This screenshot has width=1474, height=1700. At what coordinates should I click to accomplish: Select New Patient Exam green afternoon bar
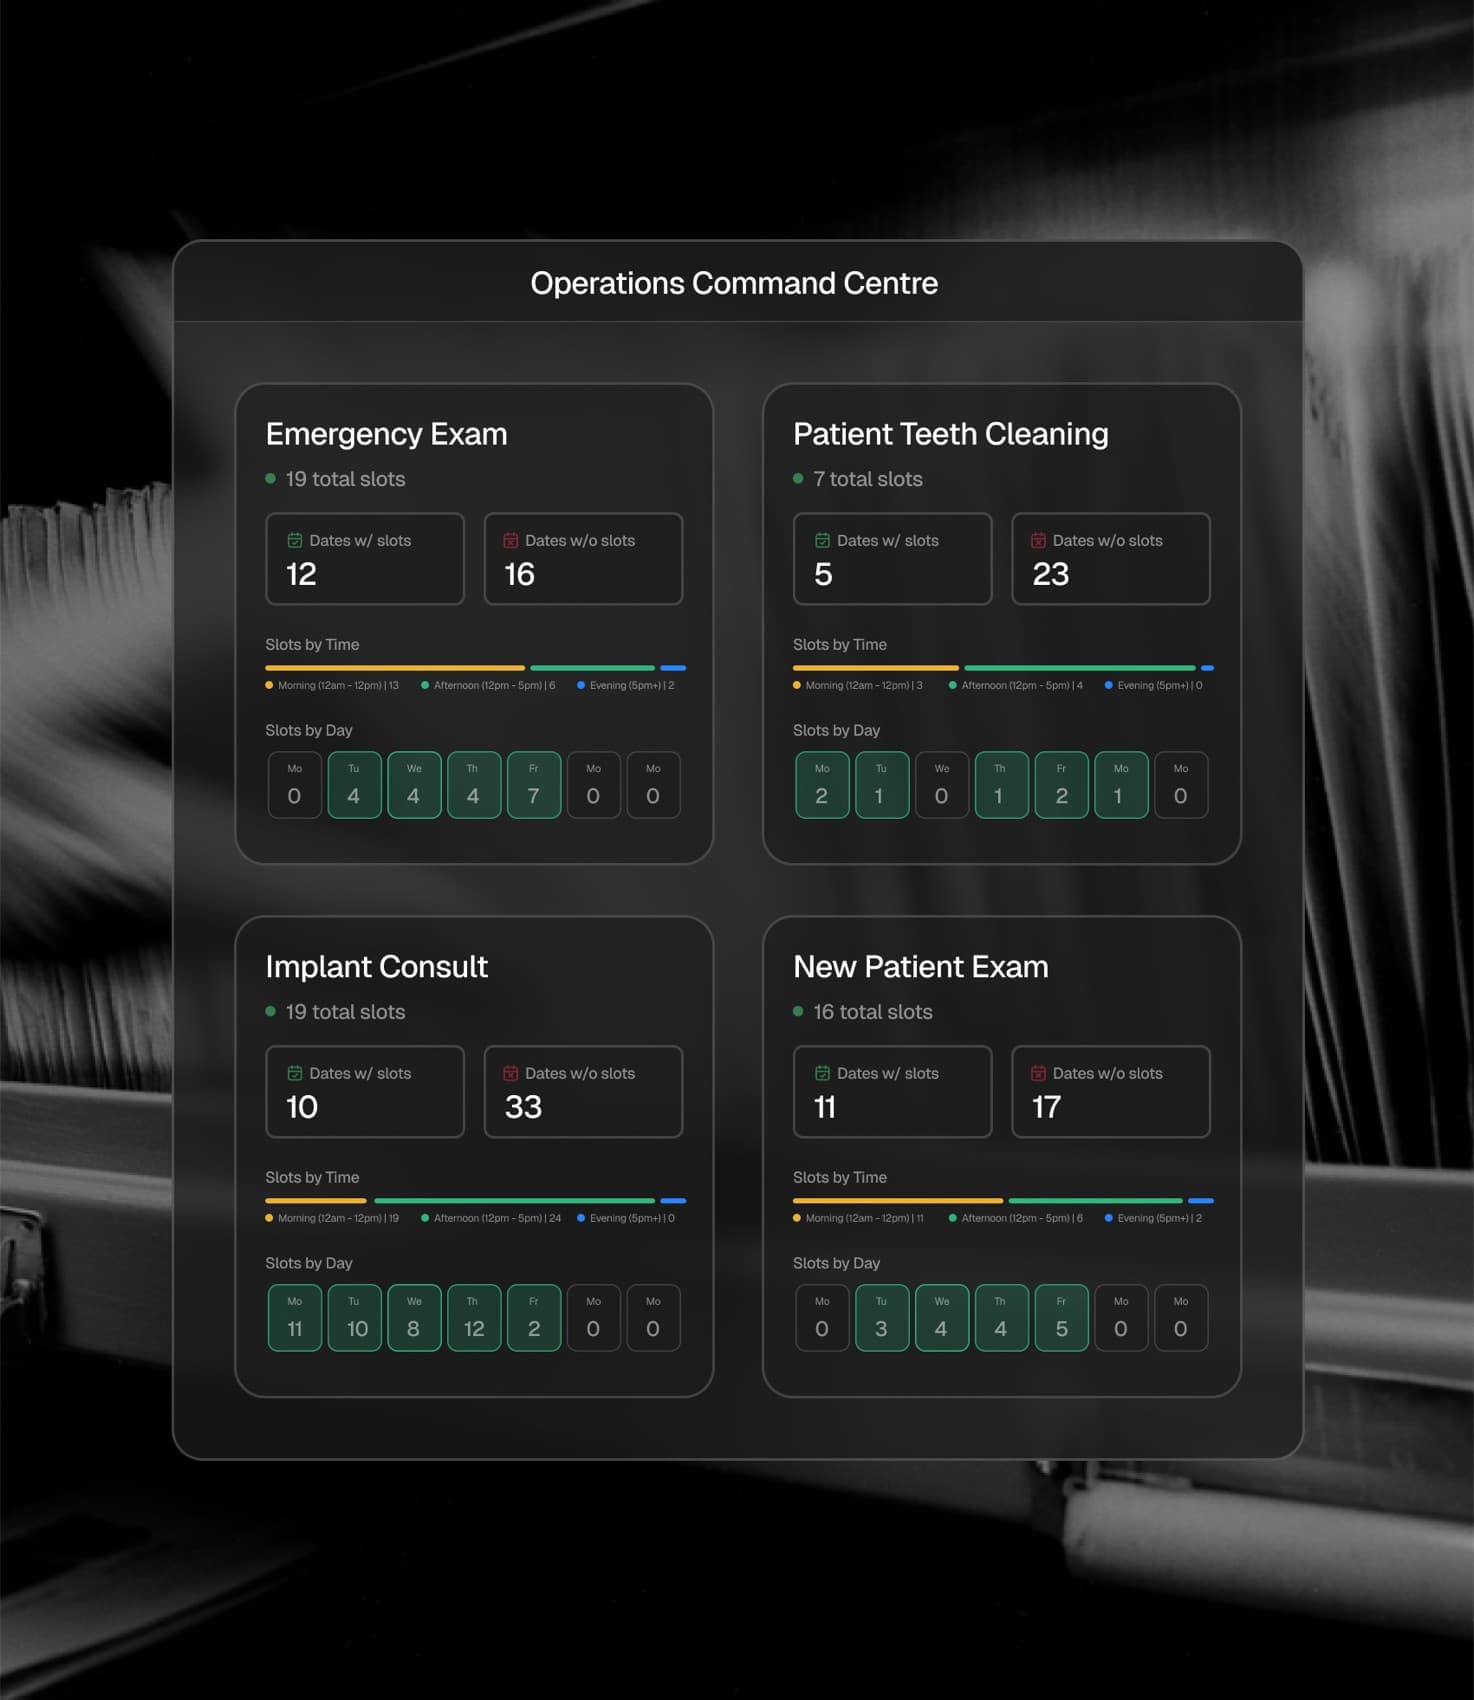tap(1095, 1200)
